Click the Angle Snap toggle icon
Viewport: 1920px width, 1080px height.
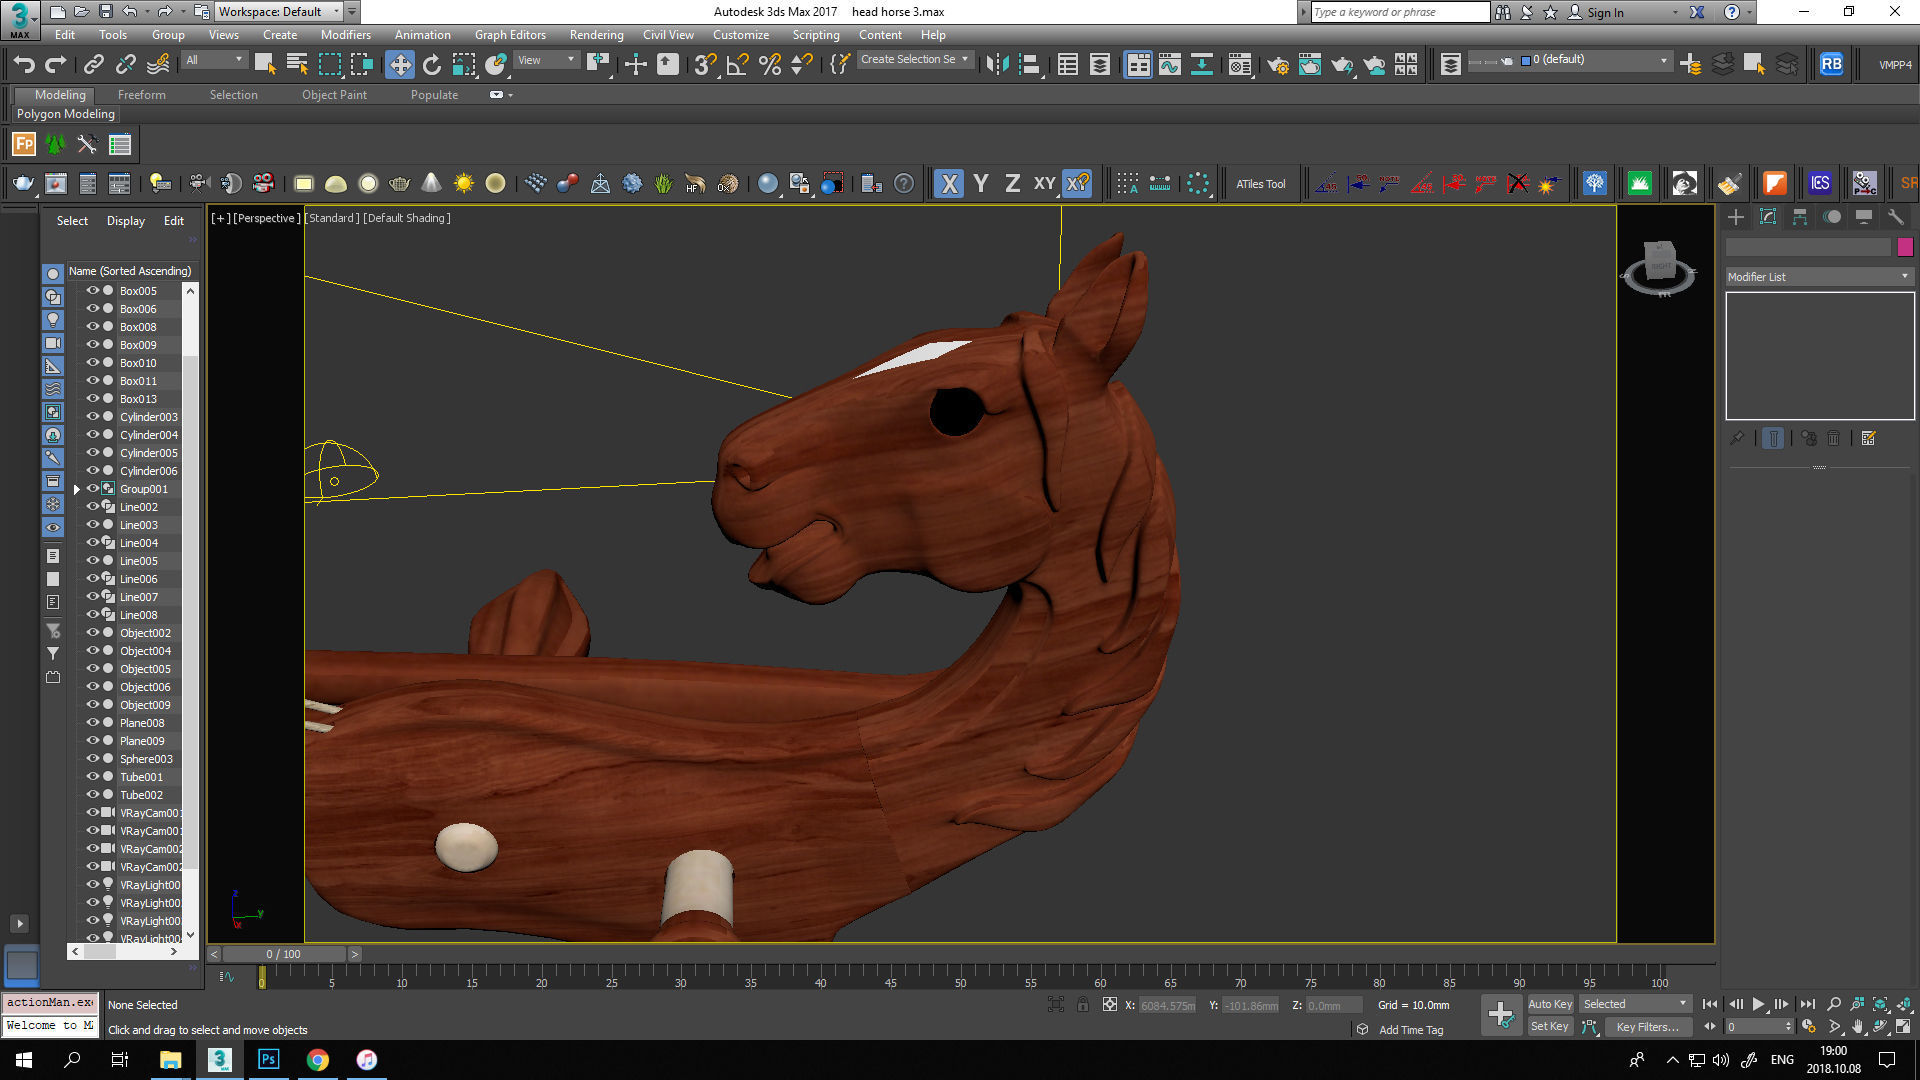737,65
